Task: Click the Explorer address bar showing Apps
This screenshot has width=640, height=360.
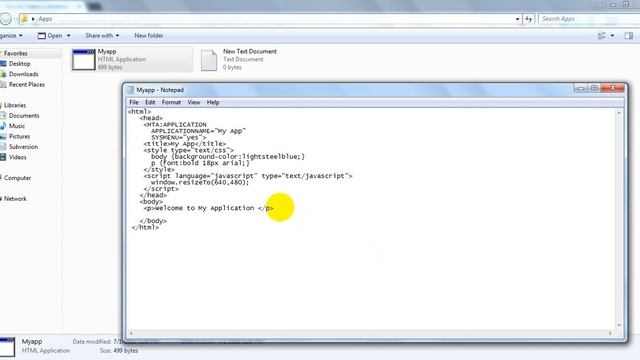Action: (x=269, y=19)
